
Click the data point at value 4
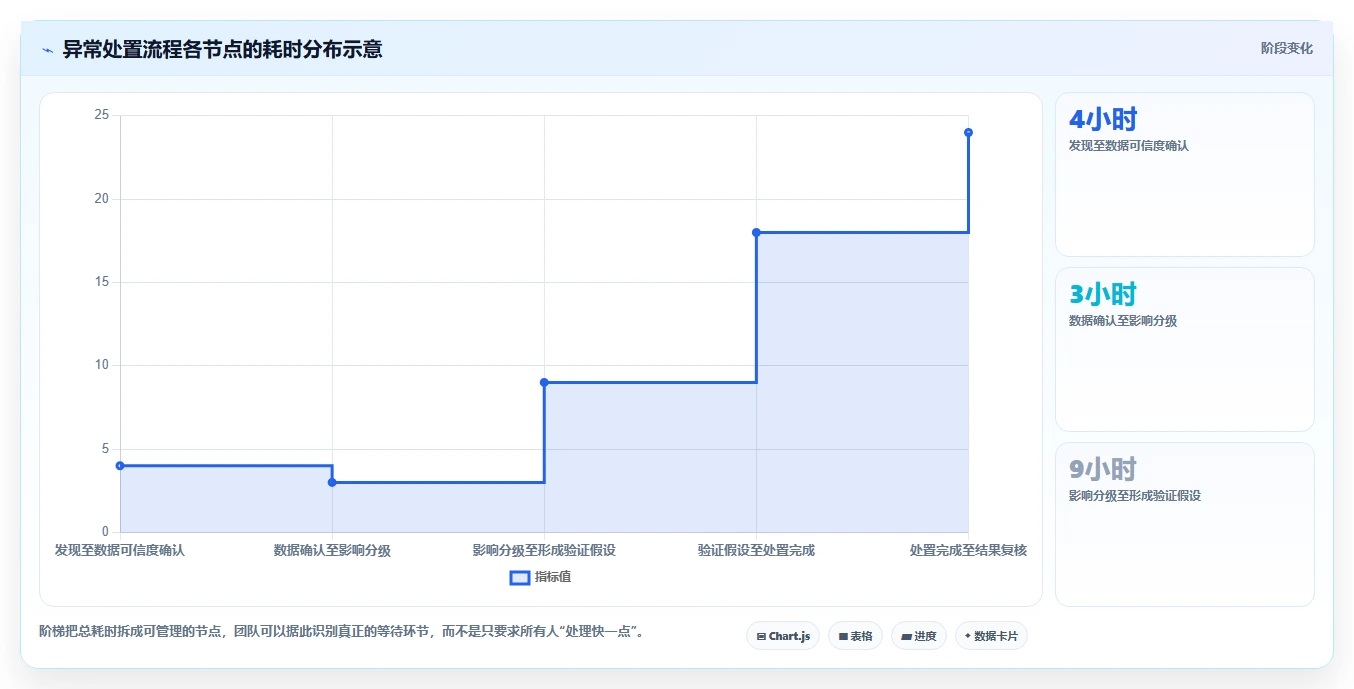(120, 466)
